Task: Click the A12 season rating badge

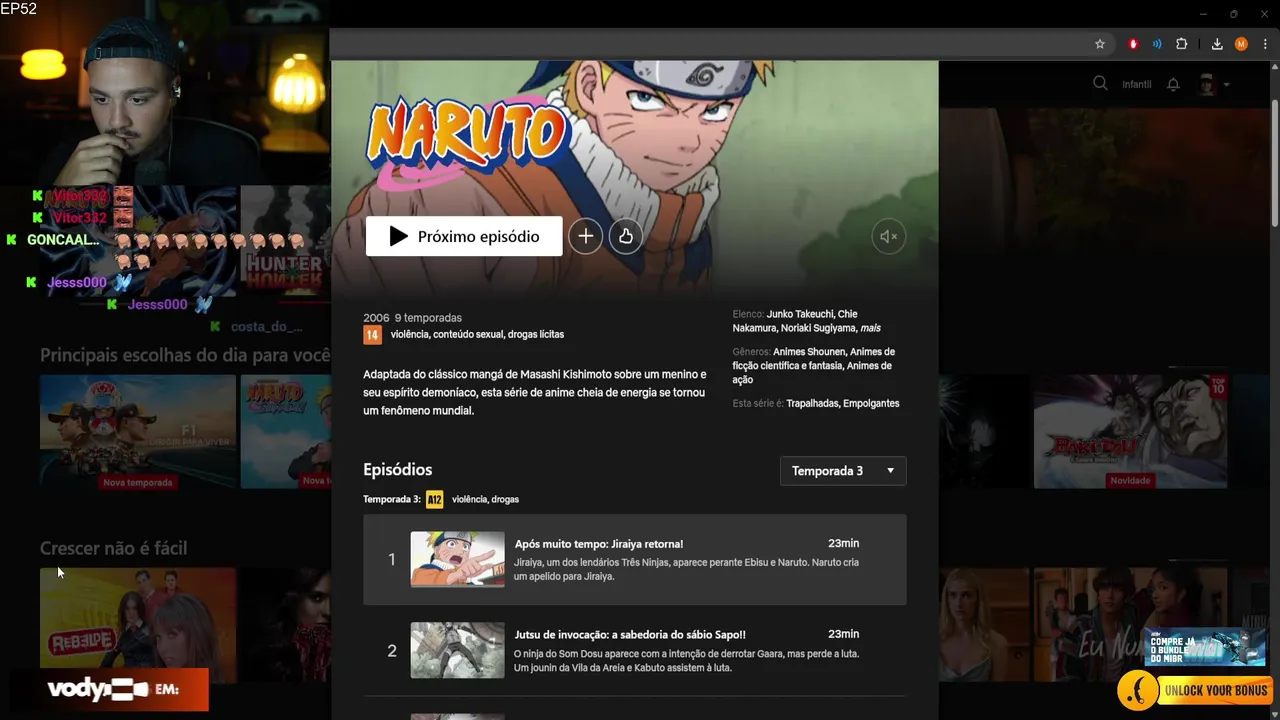Action: point(434,499)
